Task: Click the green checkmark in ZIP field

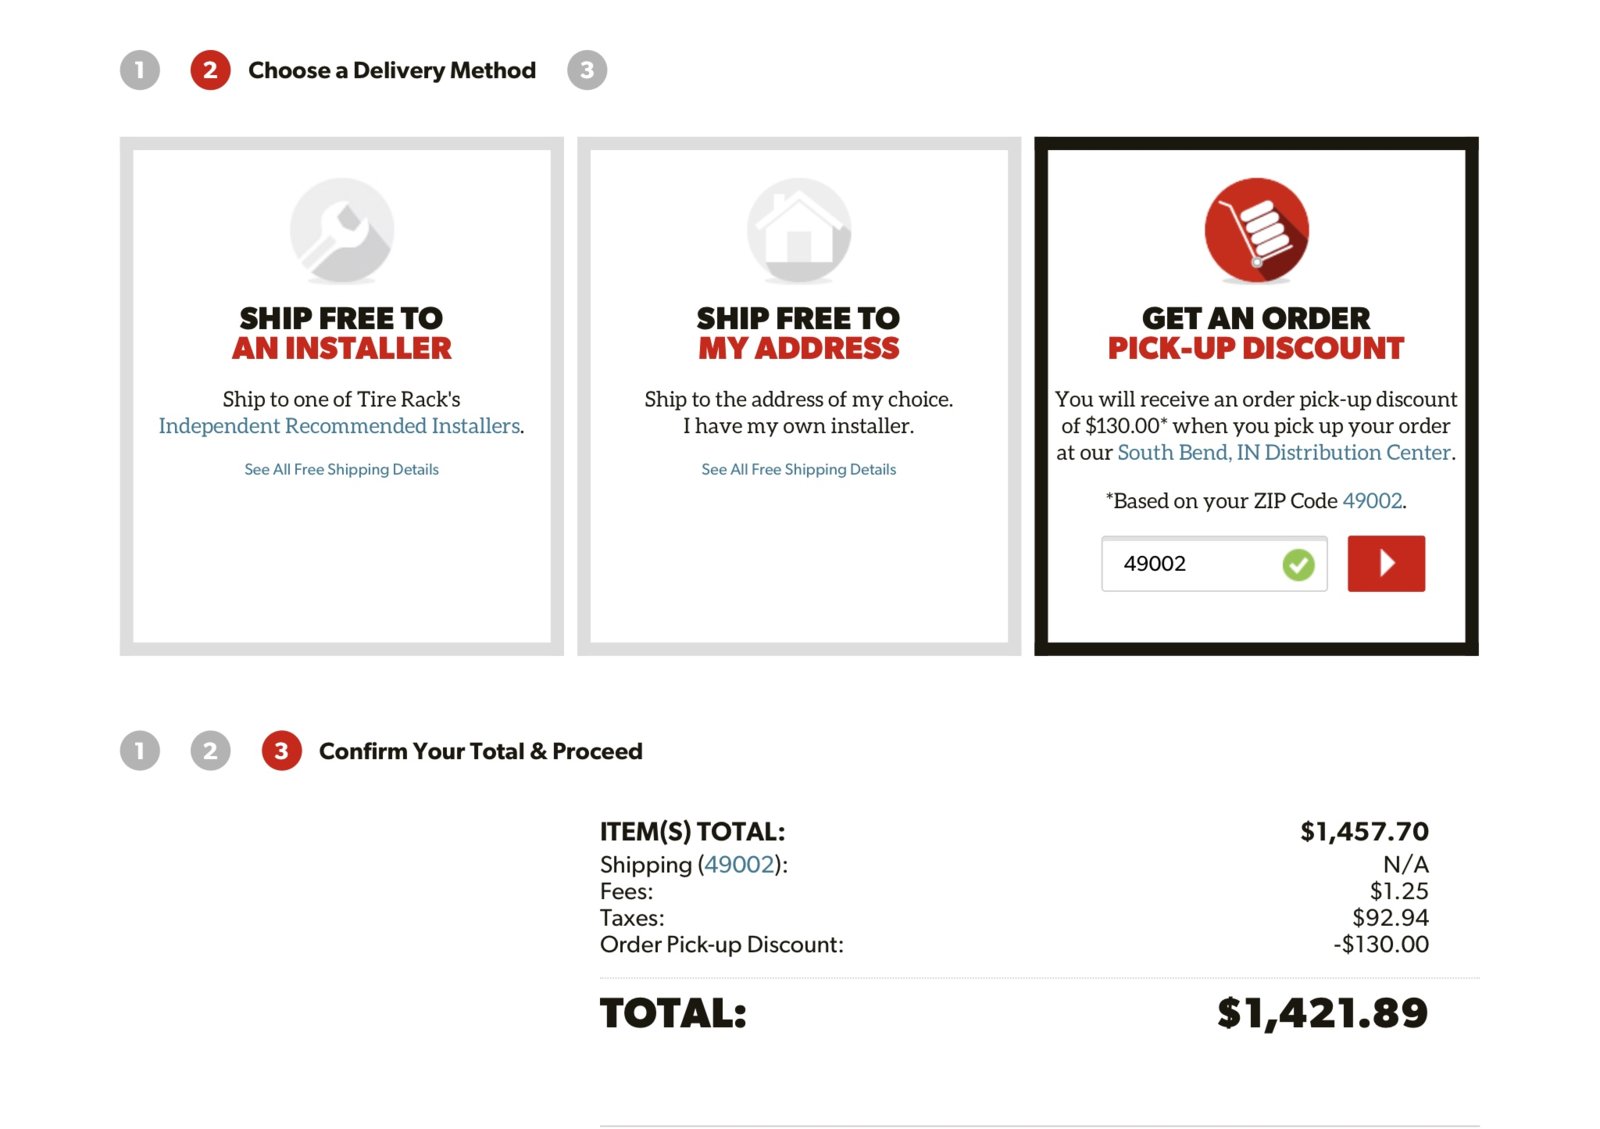Action: pos(1298,565)
